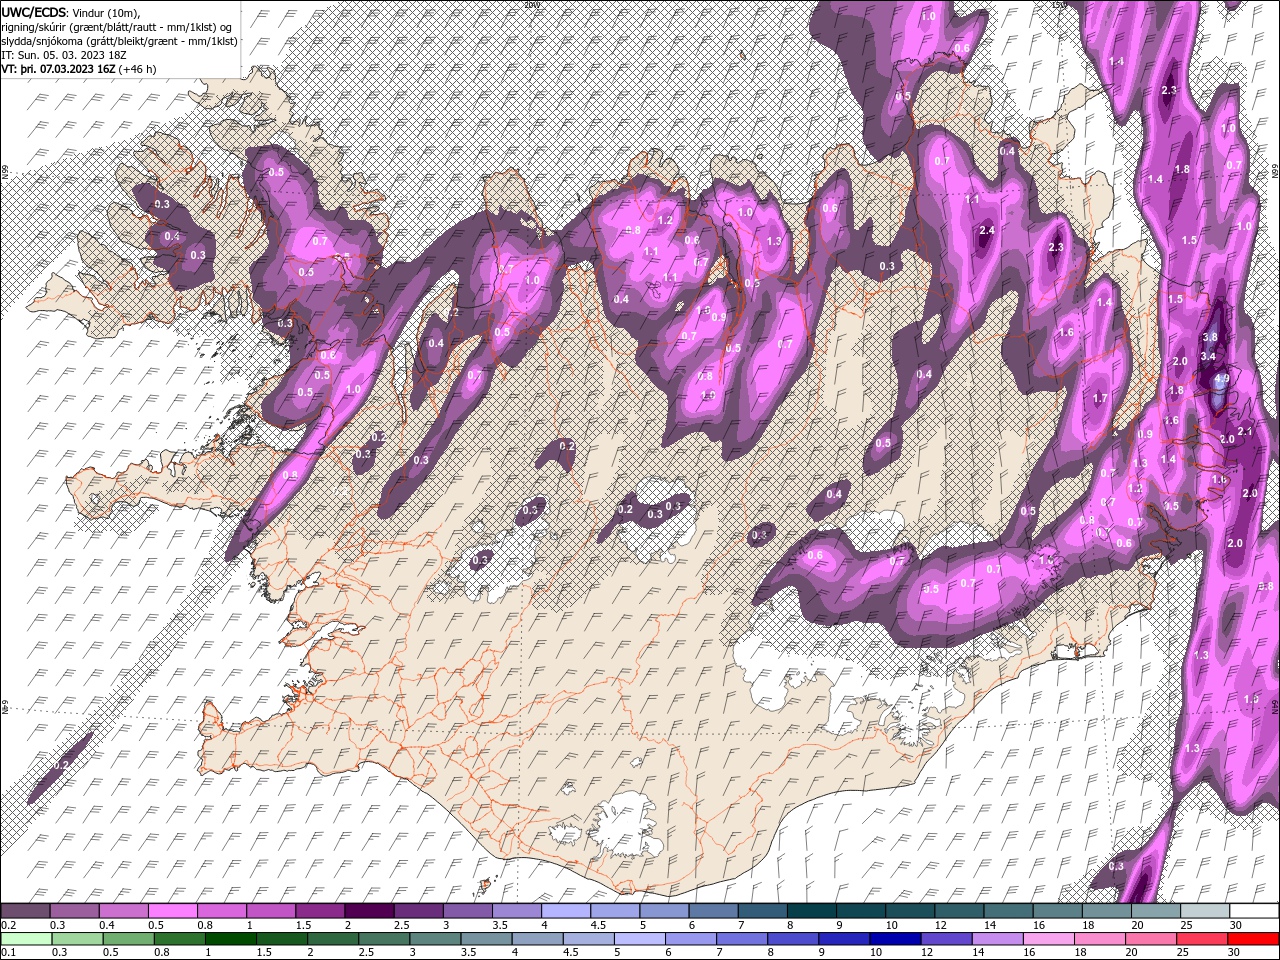Click the dark blue rain swatch between 10 and 12
The height and width of the screenshot is (960, 1280).
tap(896, 939)
